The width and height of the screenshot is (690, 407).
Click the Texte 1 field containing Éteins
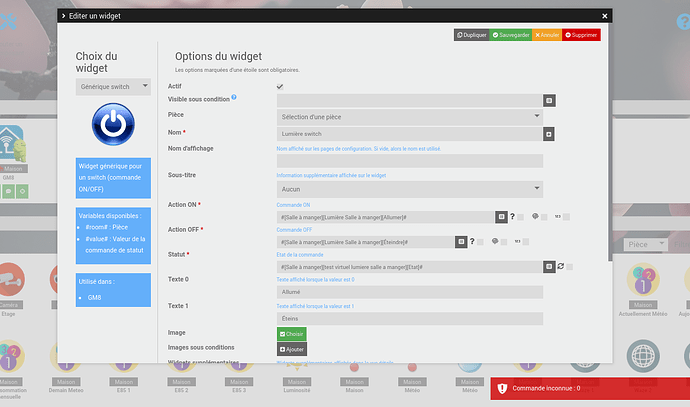(x=410, y=319)
